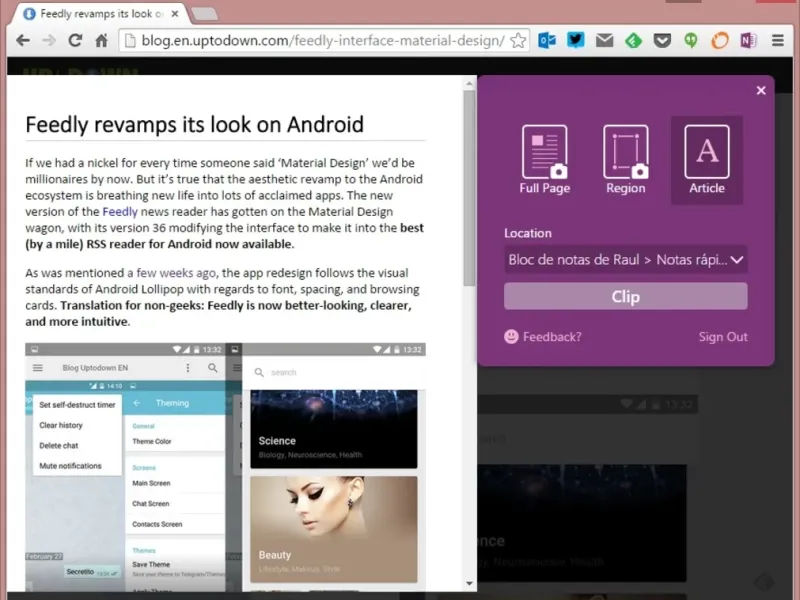Open a new tab with blank tab button

[x=206, y=14]
